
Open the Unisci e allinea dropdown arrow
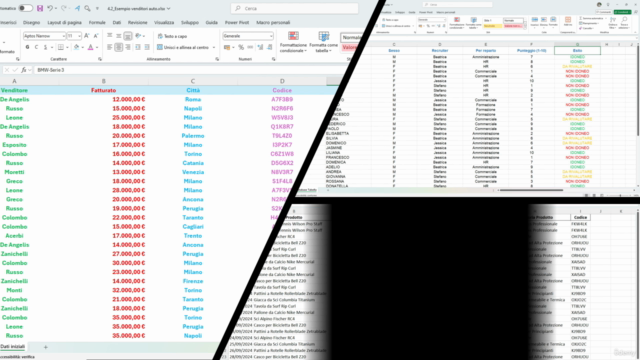(214, 47)
